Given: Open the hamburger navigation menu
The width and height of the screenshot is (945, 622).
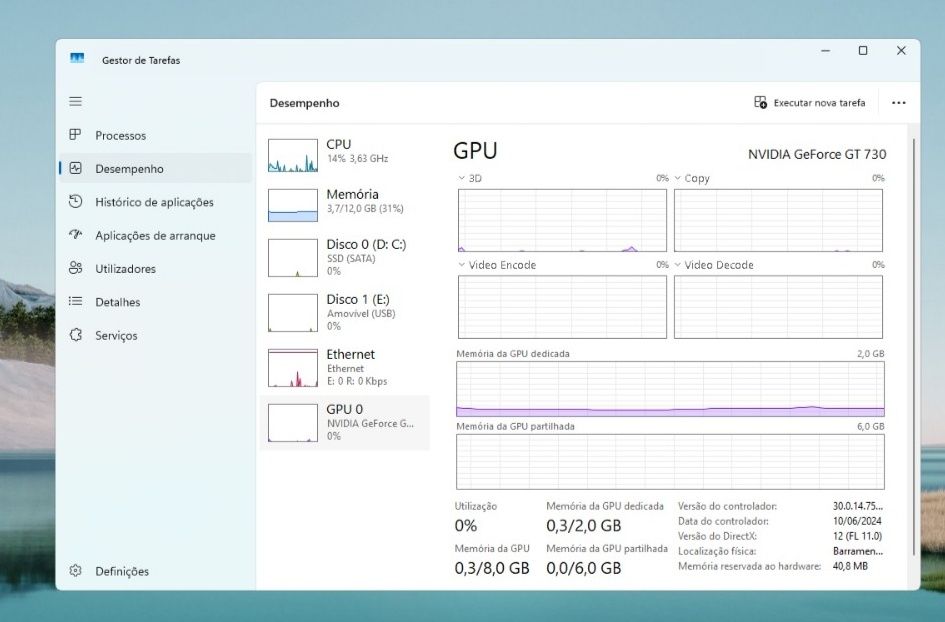Looking at the screenshot, I should (75, 101).
